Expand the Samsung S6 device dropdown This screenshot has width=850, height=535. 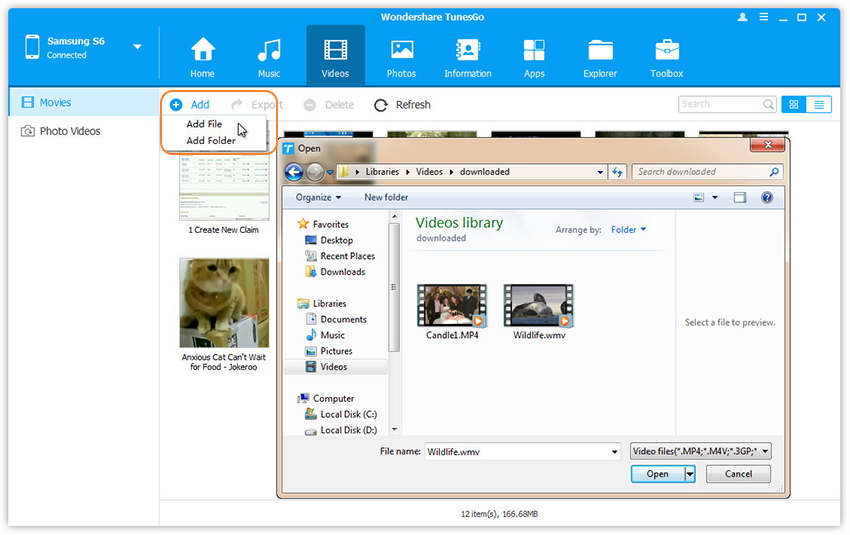(137, 47)
